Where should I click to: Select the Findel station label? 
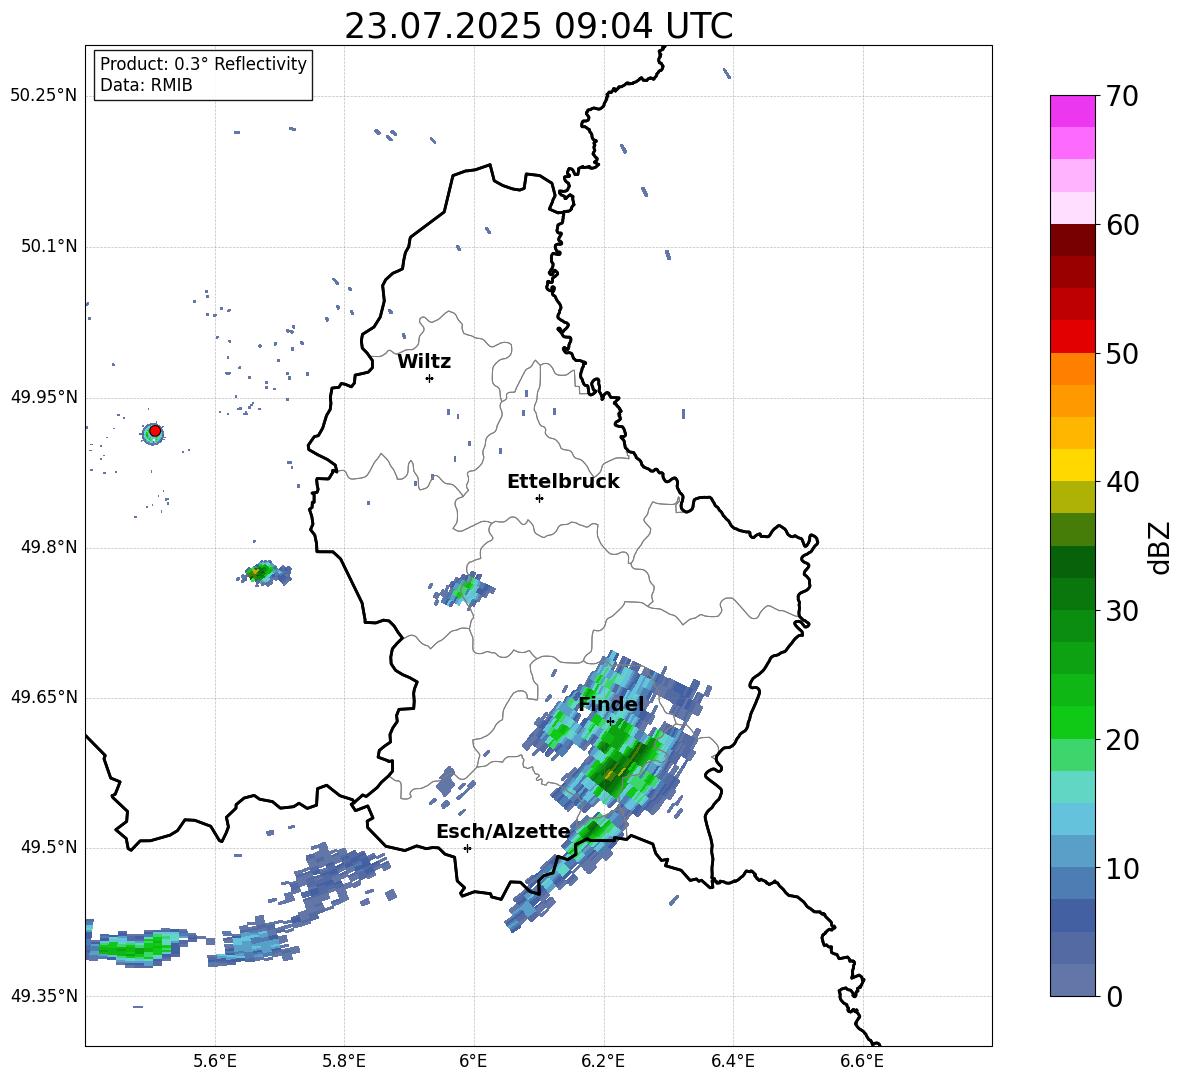pos(611,704)
